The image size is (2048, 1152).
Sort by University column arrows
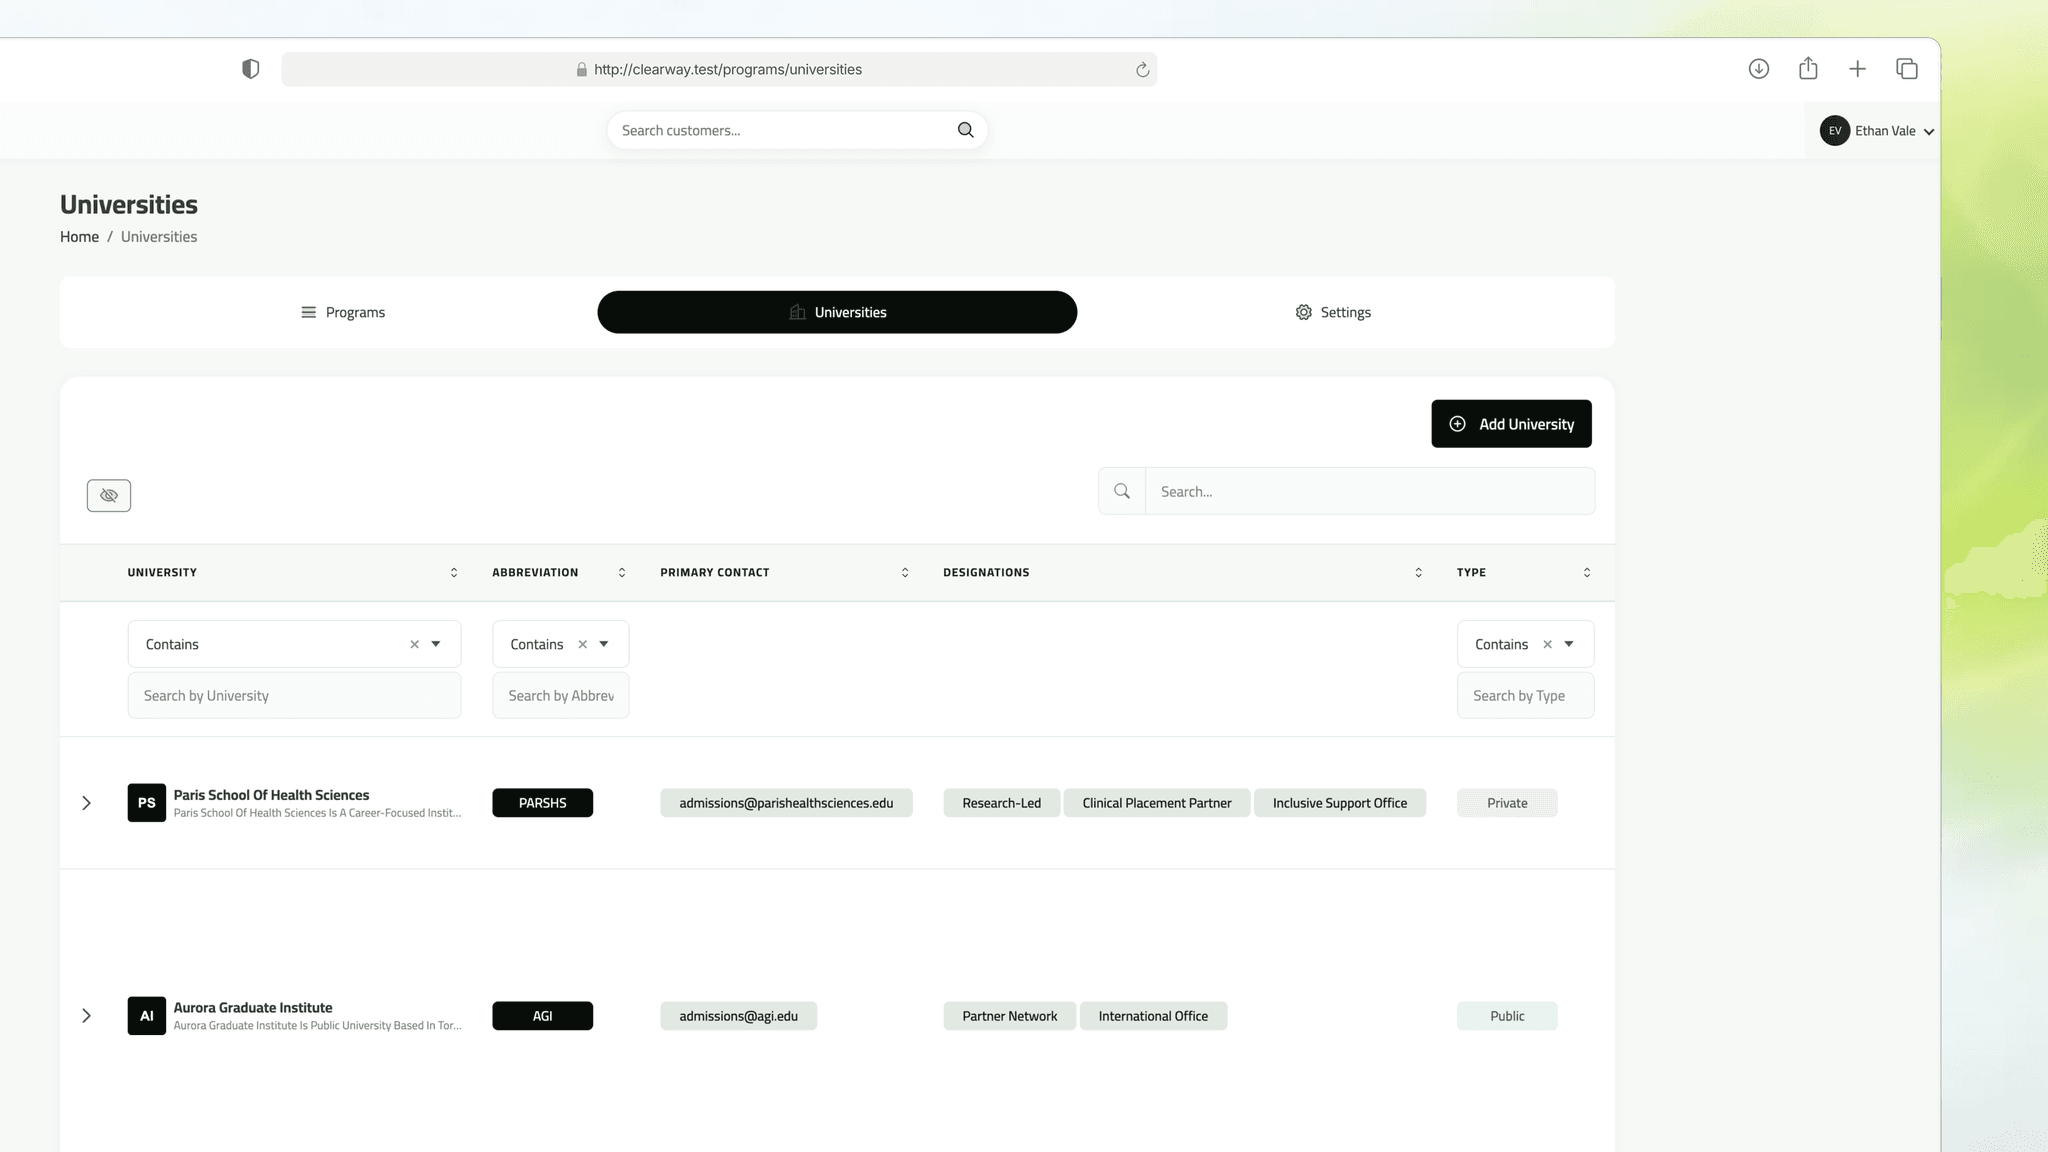[x=454, y=573]
